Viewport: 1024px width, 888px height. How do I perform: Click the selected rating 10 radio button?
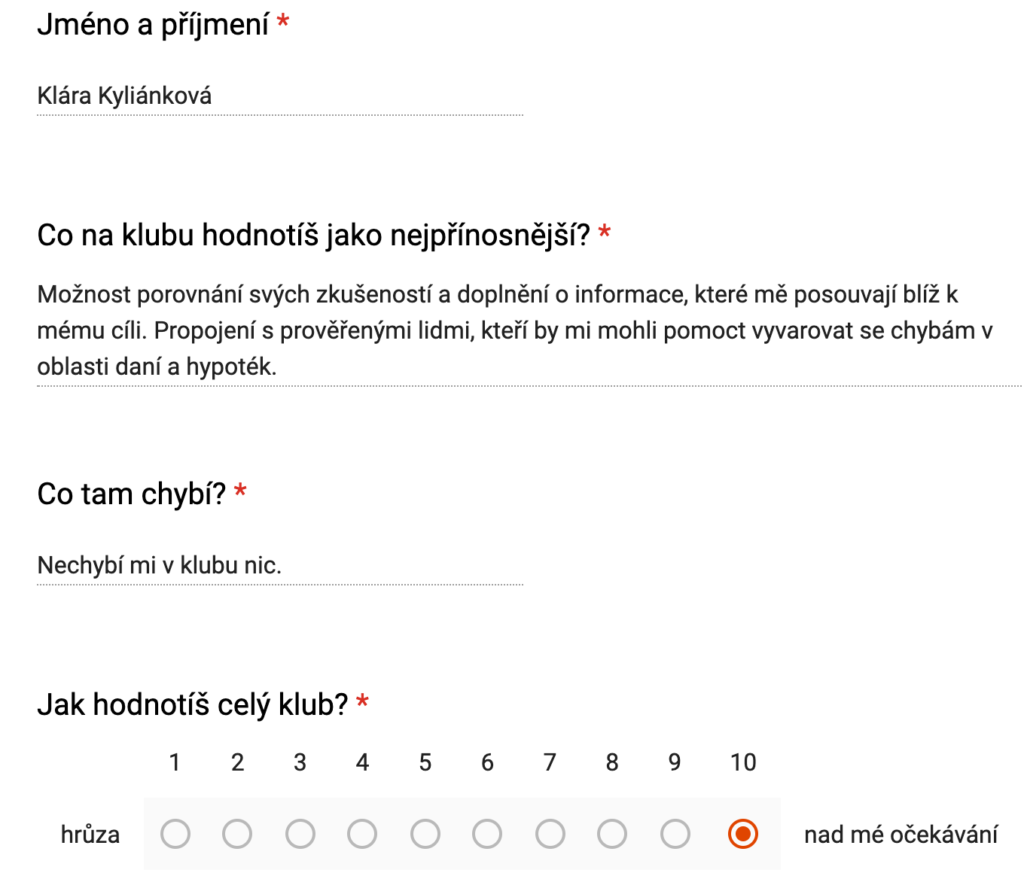pyautogui.click(x=743, y=834)
